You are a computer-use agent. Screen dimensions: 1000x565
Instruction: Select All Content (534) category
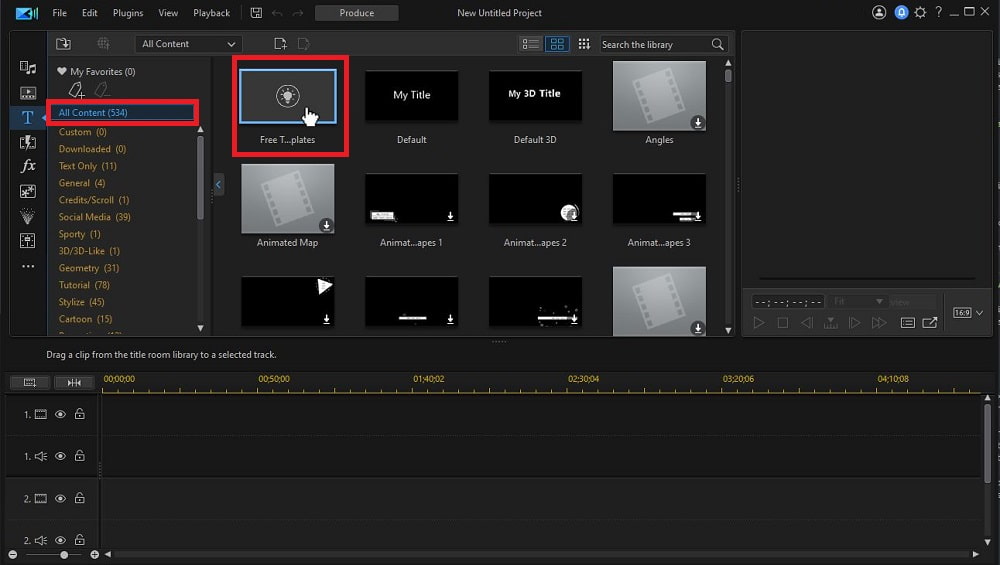pos(122,112)
